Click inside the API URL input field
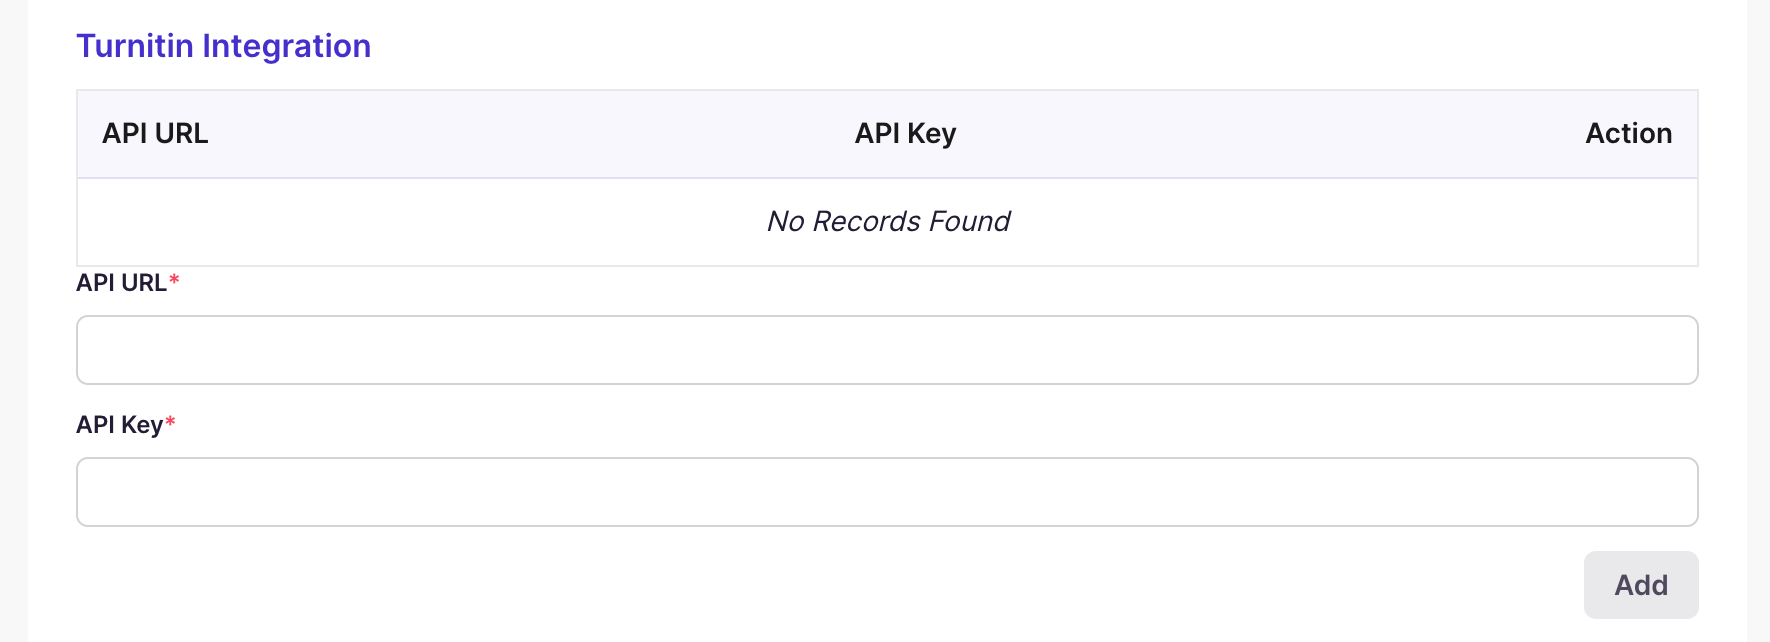Image resolution: width=1770 pixels, height=642 pixels. [886, 349]
